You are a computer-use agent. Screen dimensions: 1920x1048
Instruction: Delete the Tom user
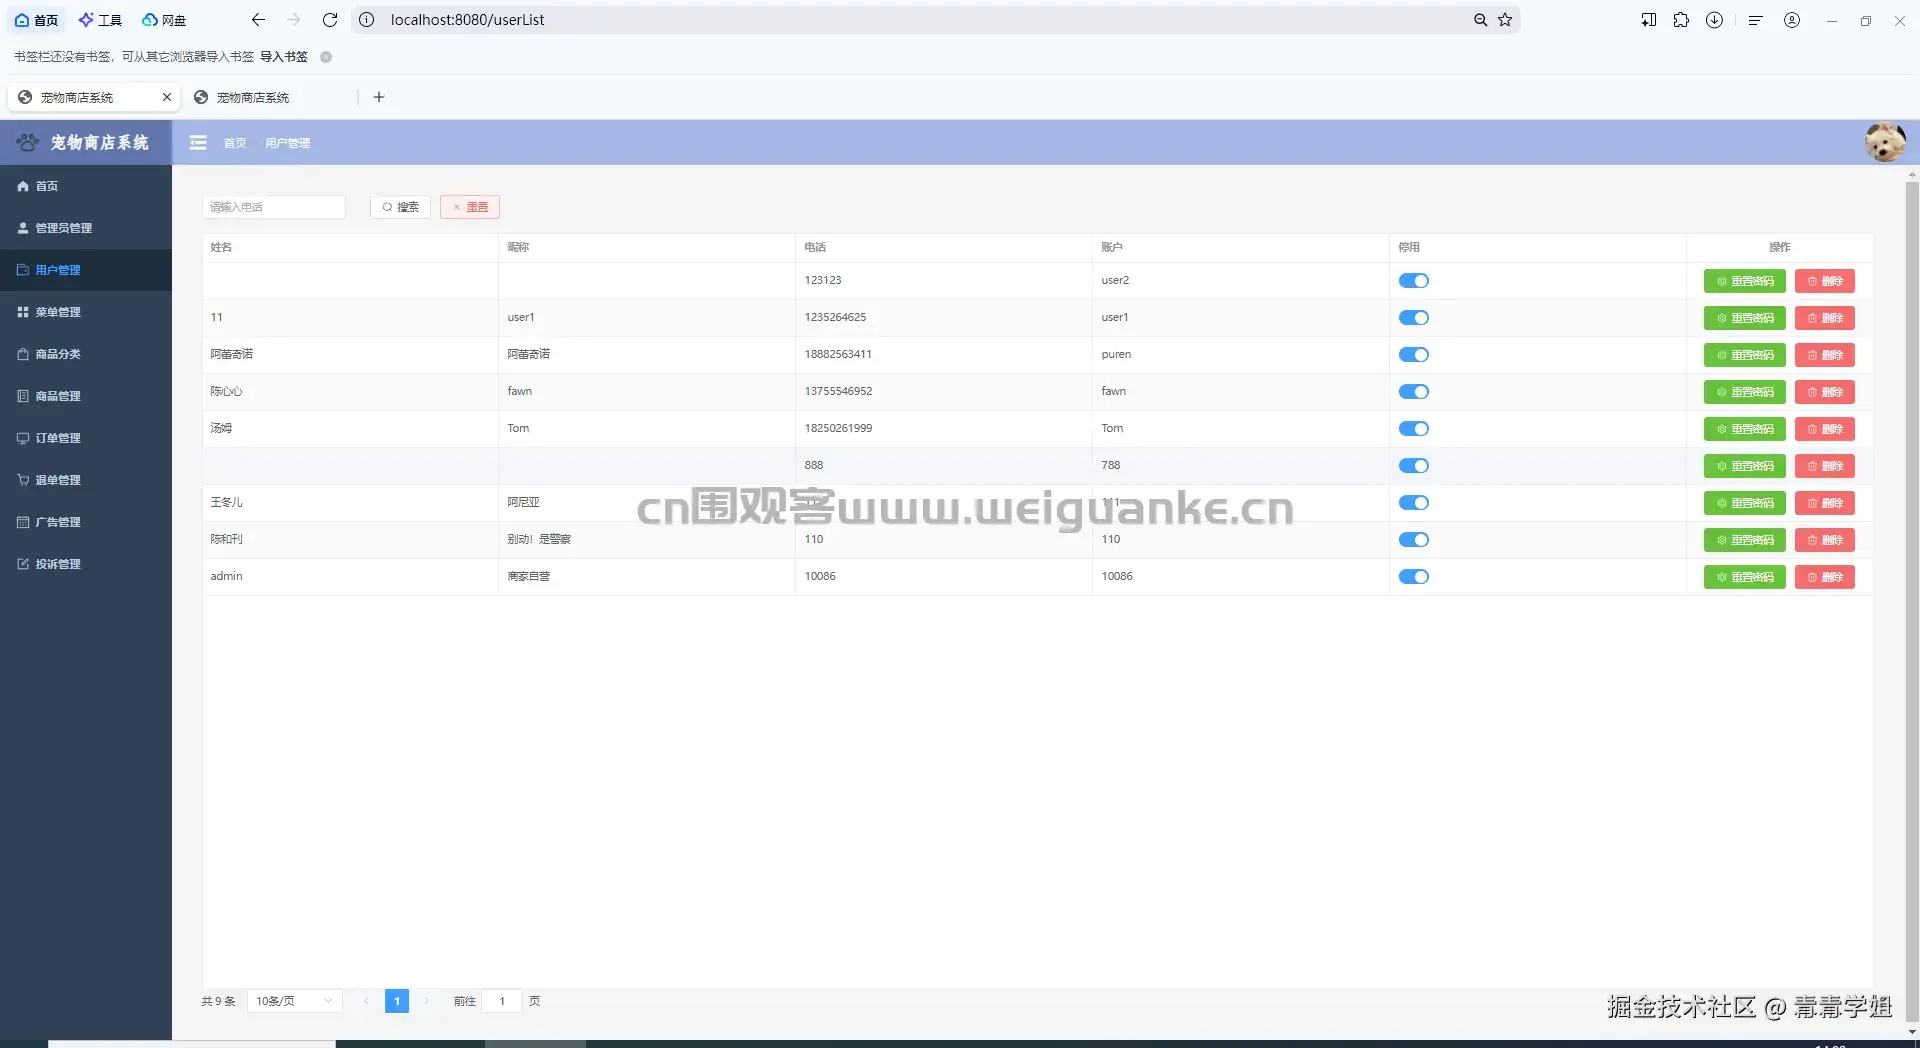(1824, 429)
